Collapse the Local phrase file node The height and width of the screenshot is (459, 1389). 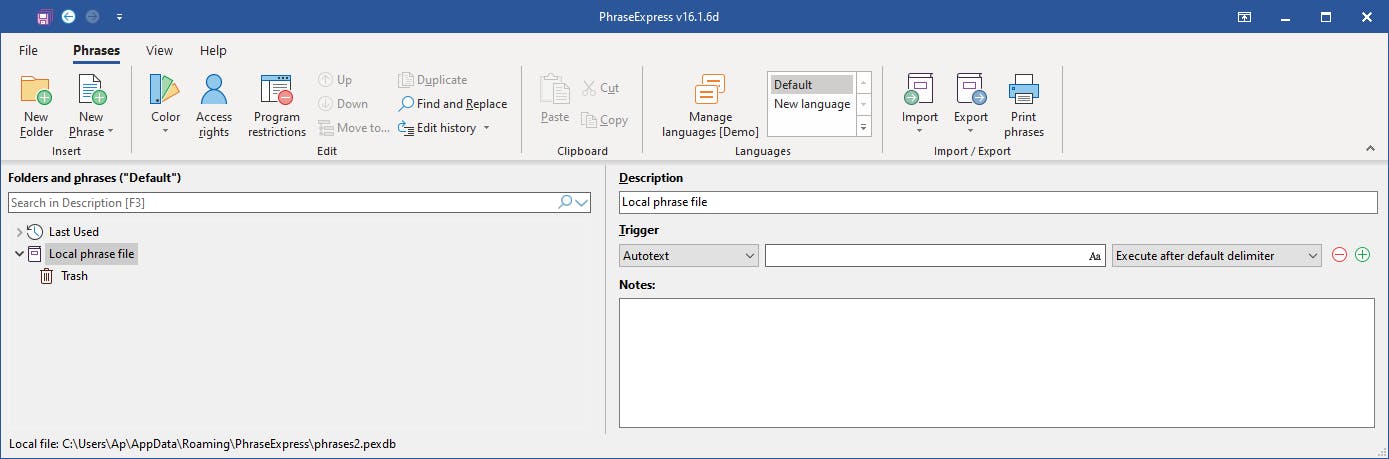click(19, 254)
